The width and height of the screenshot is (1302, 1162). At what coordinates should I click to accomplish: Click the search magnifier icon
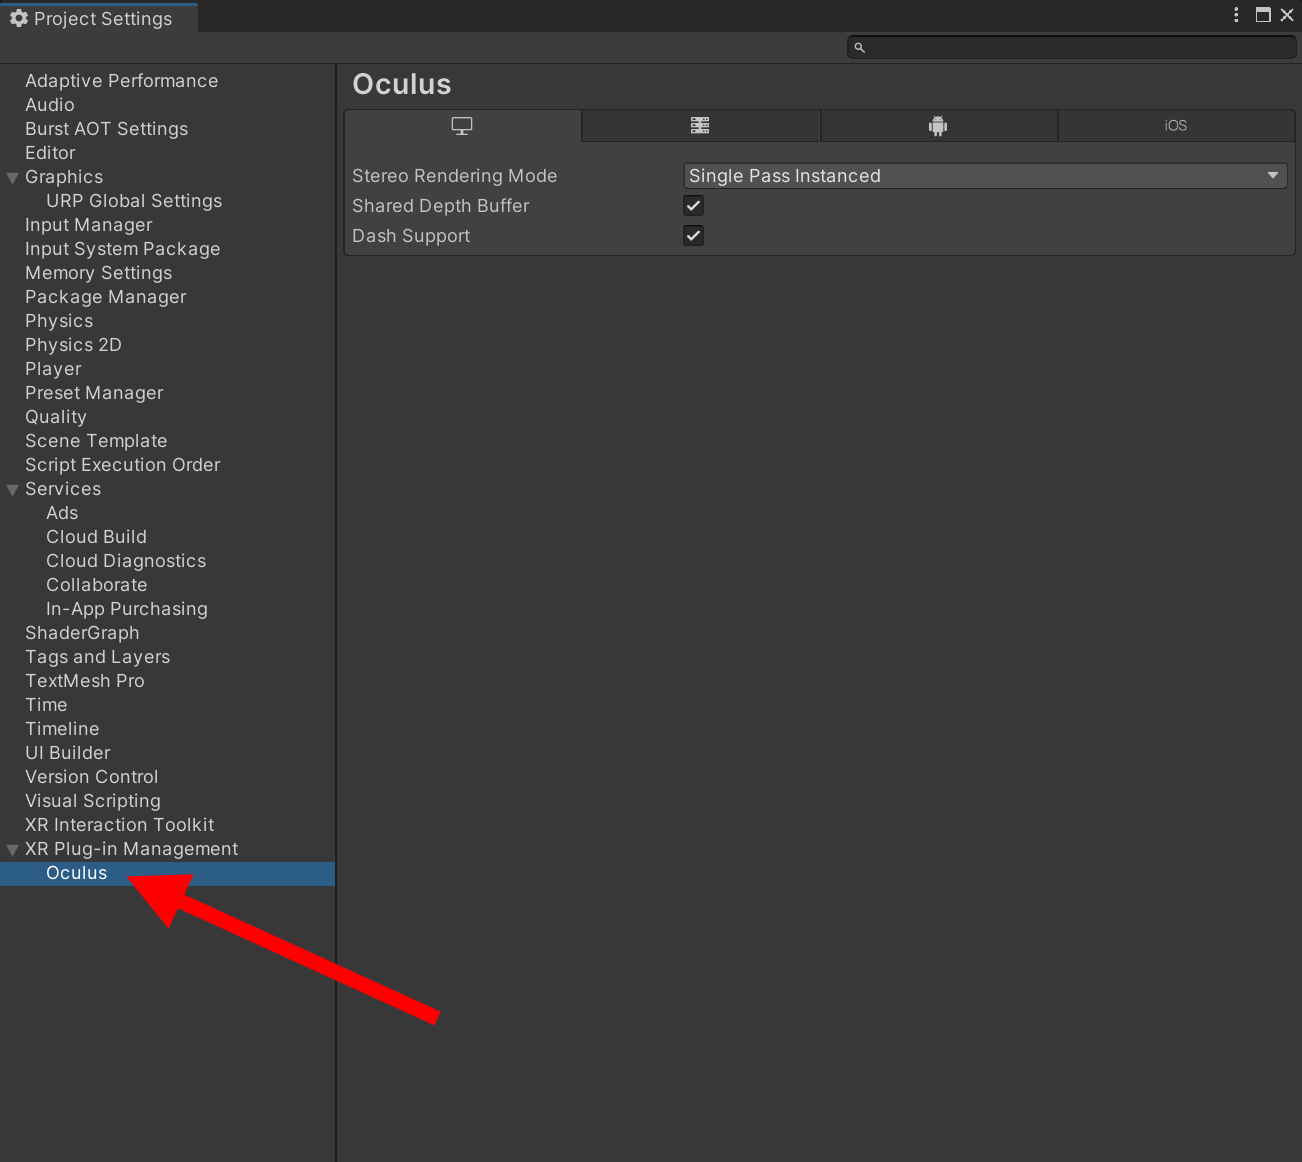[x=859, y=47]
